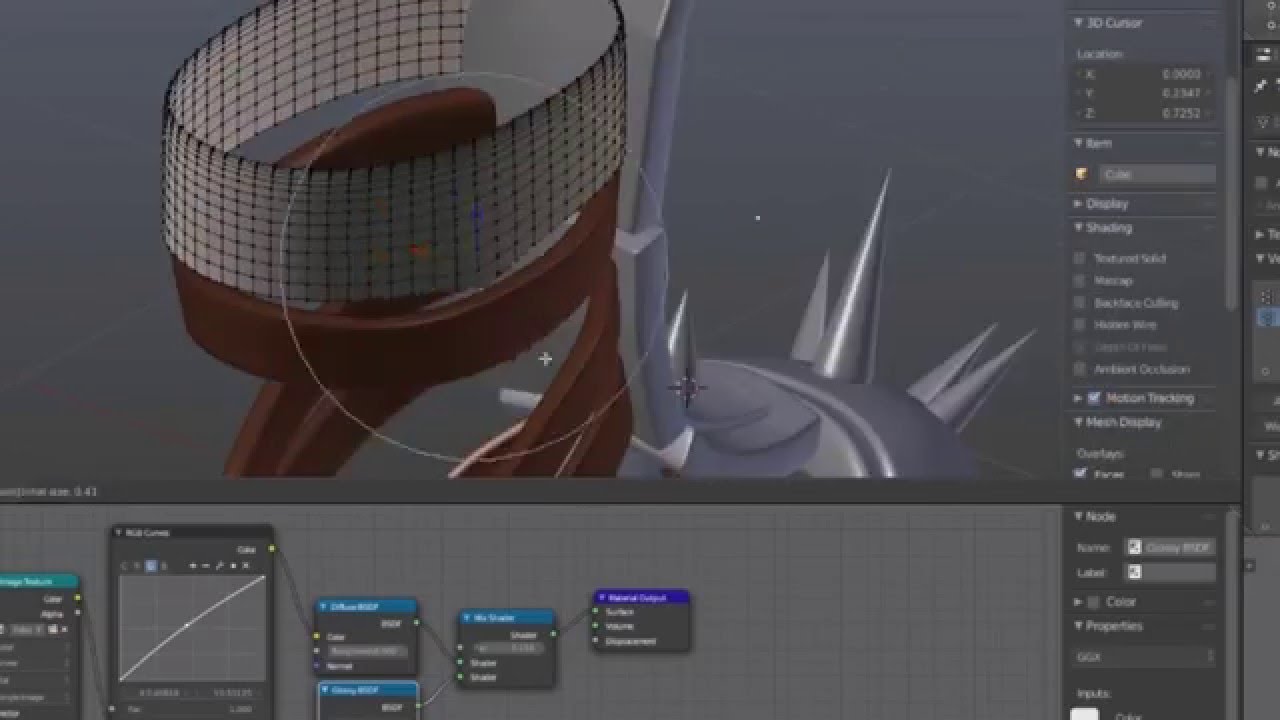Uncheck the Motion Tracking checkbox
Screen dimensions: 1280x720
tap(1094, 398)
